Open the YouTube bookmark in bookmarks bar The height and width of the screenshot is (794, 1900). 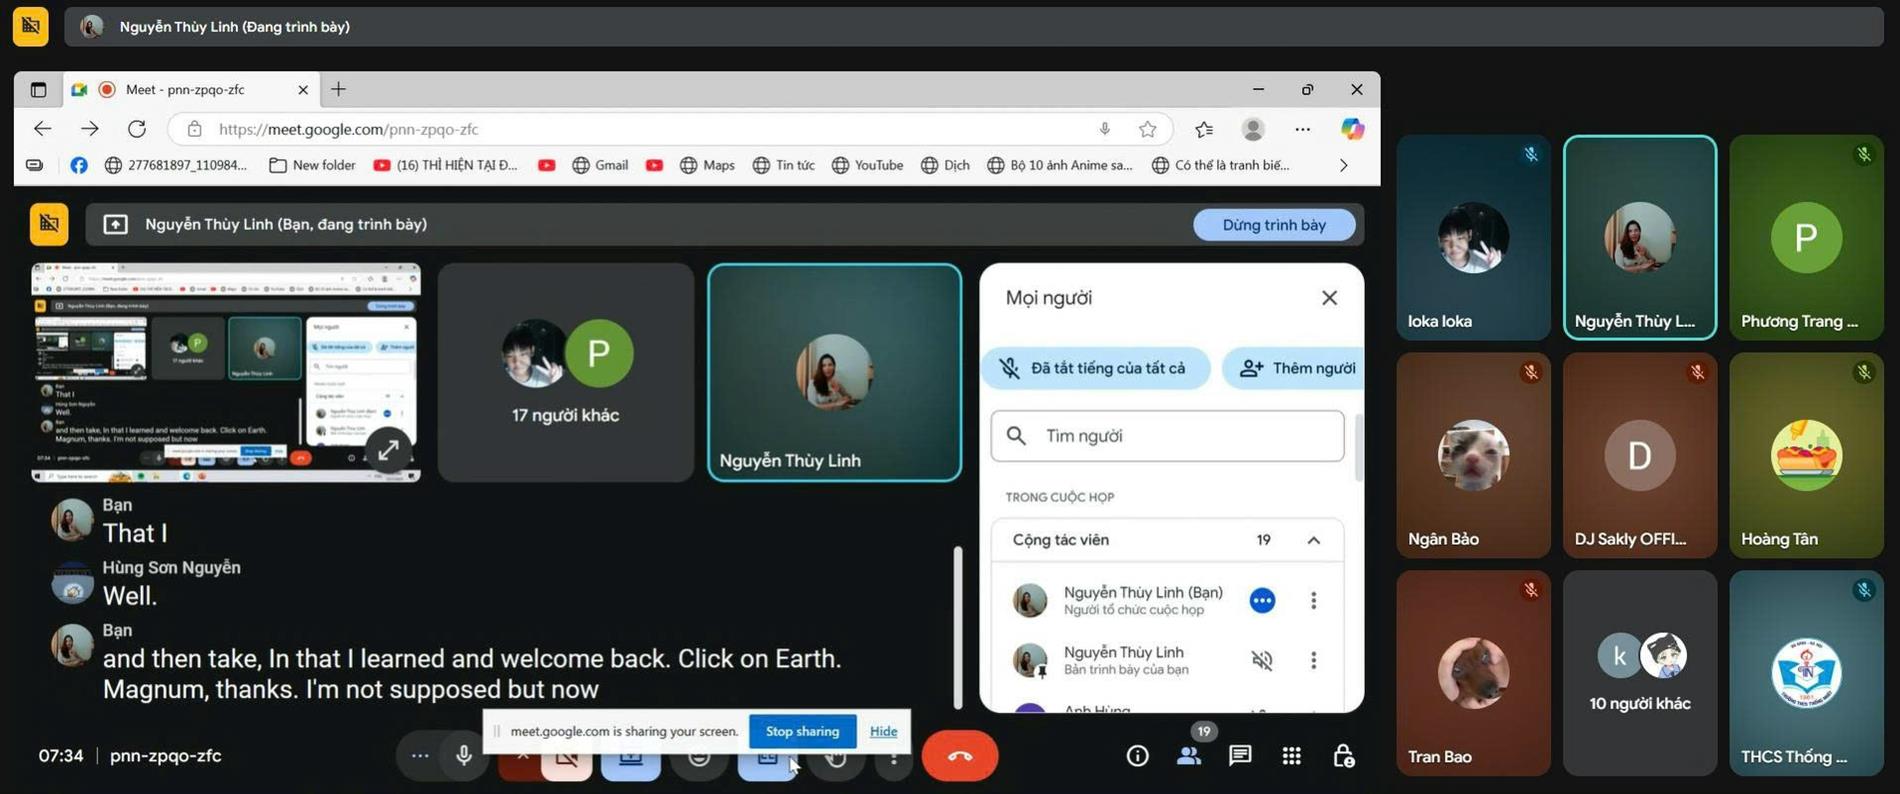867,165
